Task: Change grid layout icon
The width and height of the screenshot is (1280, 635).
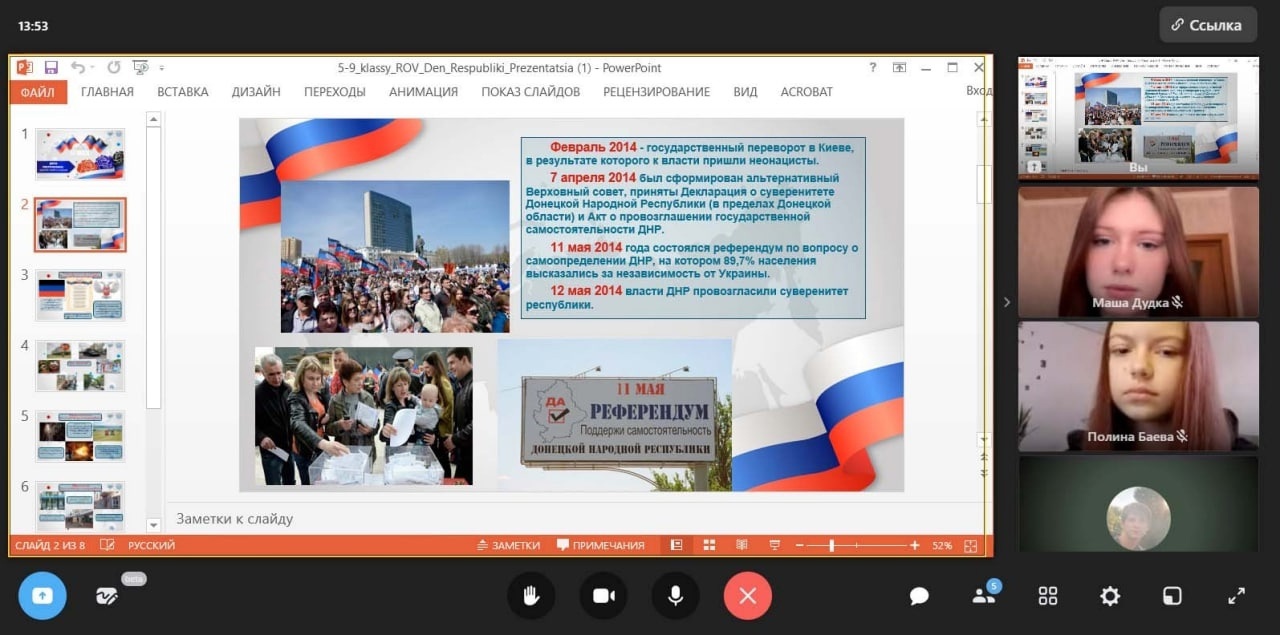Action: coord(1048,596)
